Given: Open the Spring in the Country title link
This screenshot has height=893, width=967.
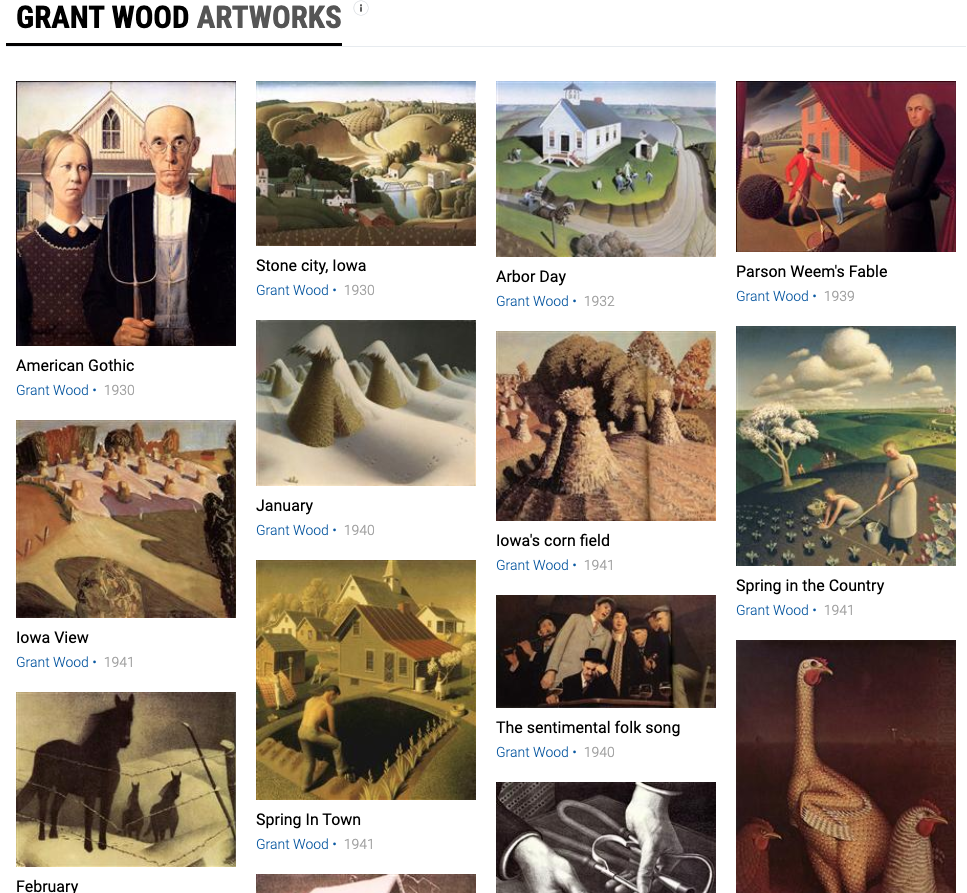Looking at the screenshot, I should click(810, 585).
